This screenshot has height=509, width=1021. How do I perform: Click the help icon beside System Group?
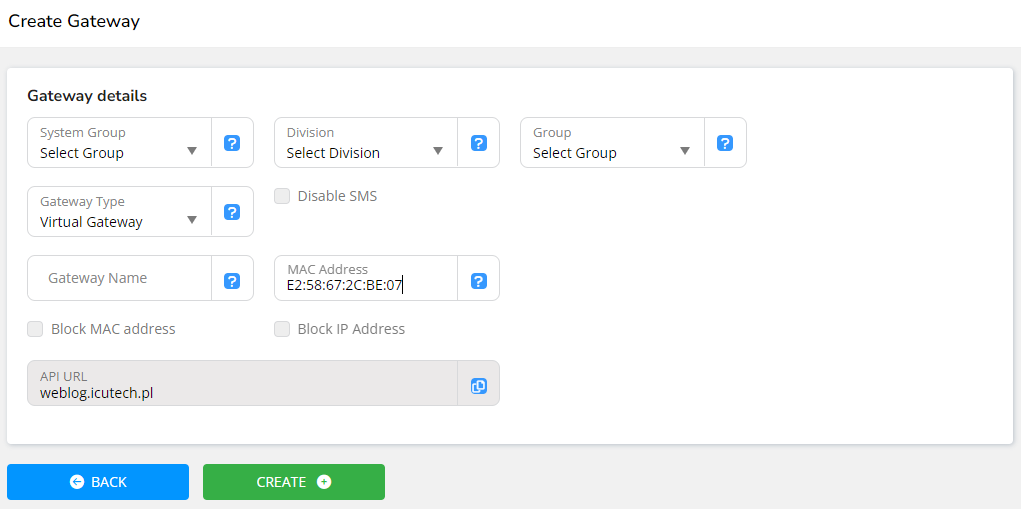pyautogui.click(x=232, y=143)
